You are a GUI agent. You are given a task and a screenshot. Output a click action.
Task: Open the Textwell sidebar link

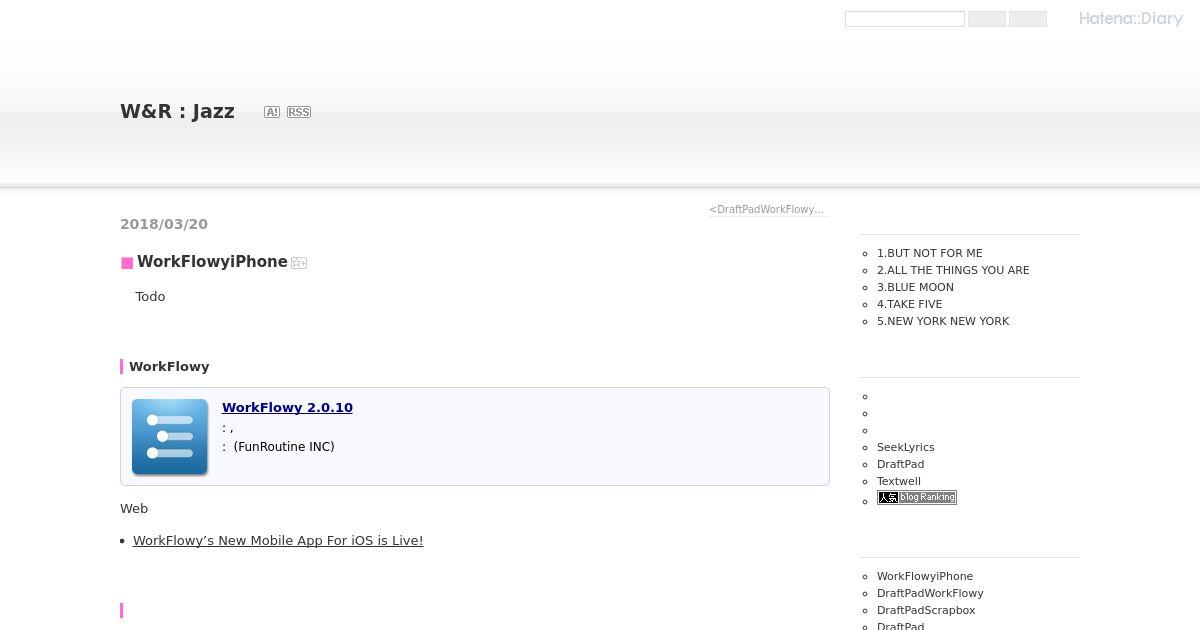(899, 481)
